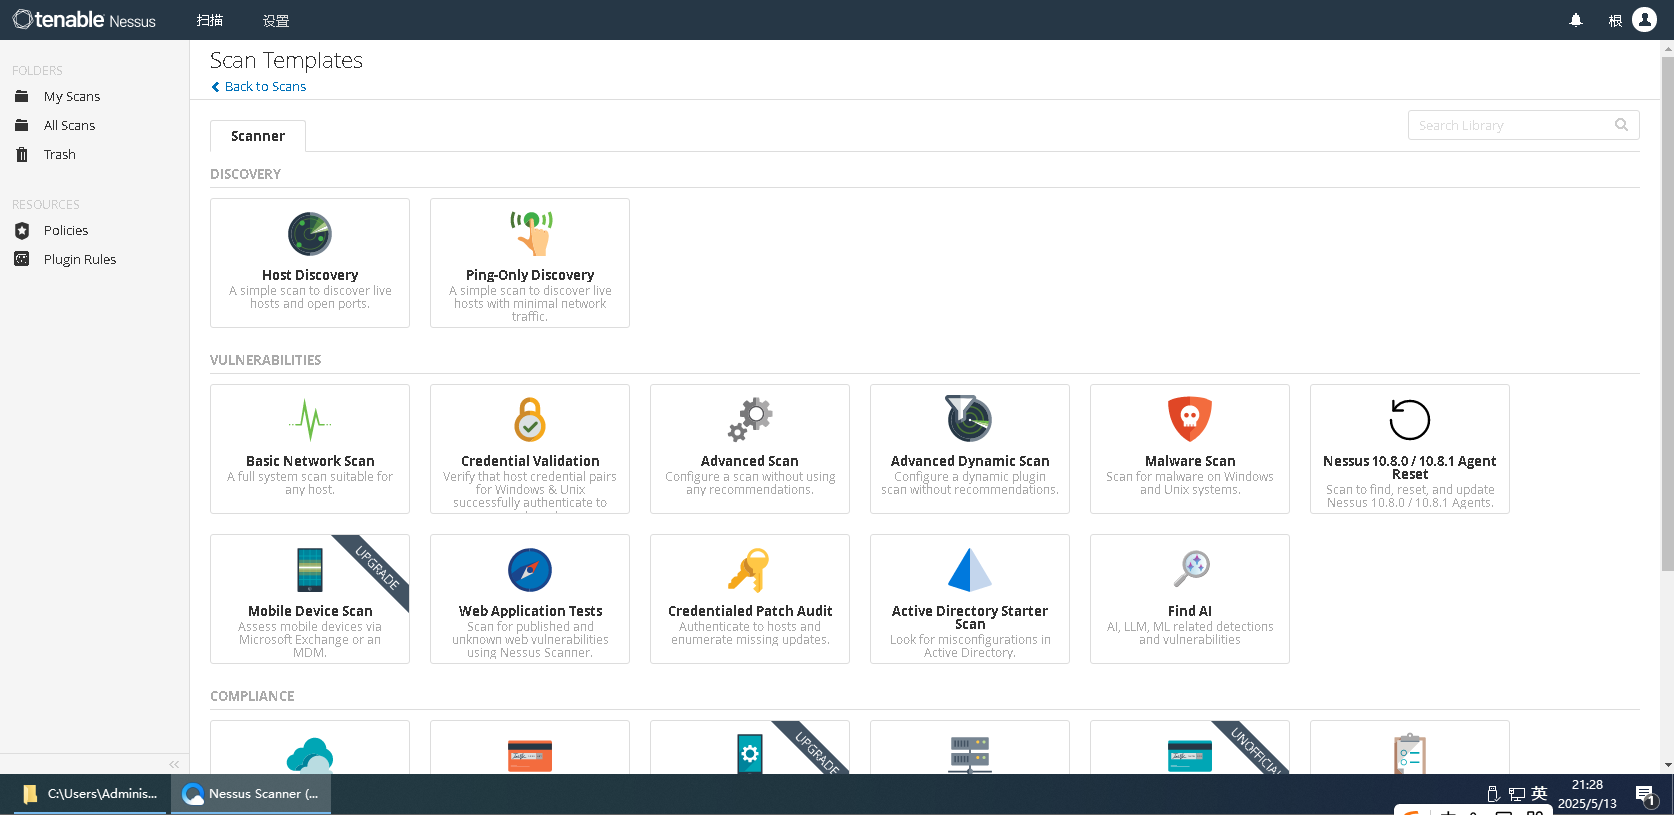Click the Advanced Dynamic Scan title text

pos(970,461)
